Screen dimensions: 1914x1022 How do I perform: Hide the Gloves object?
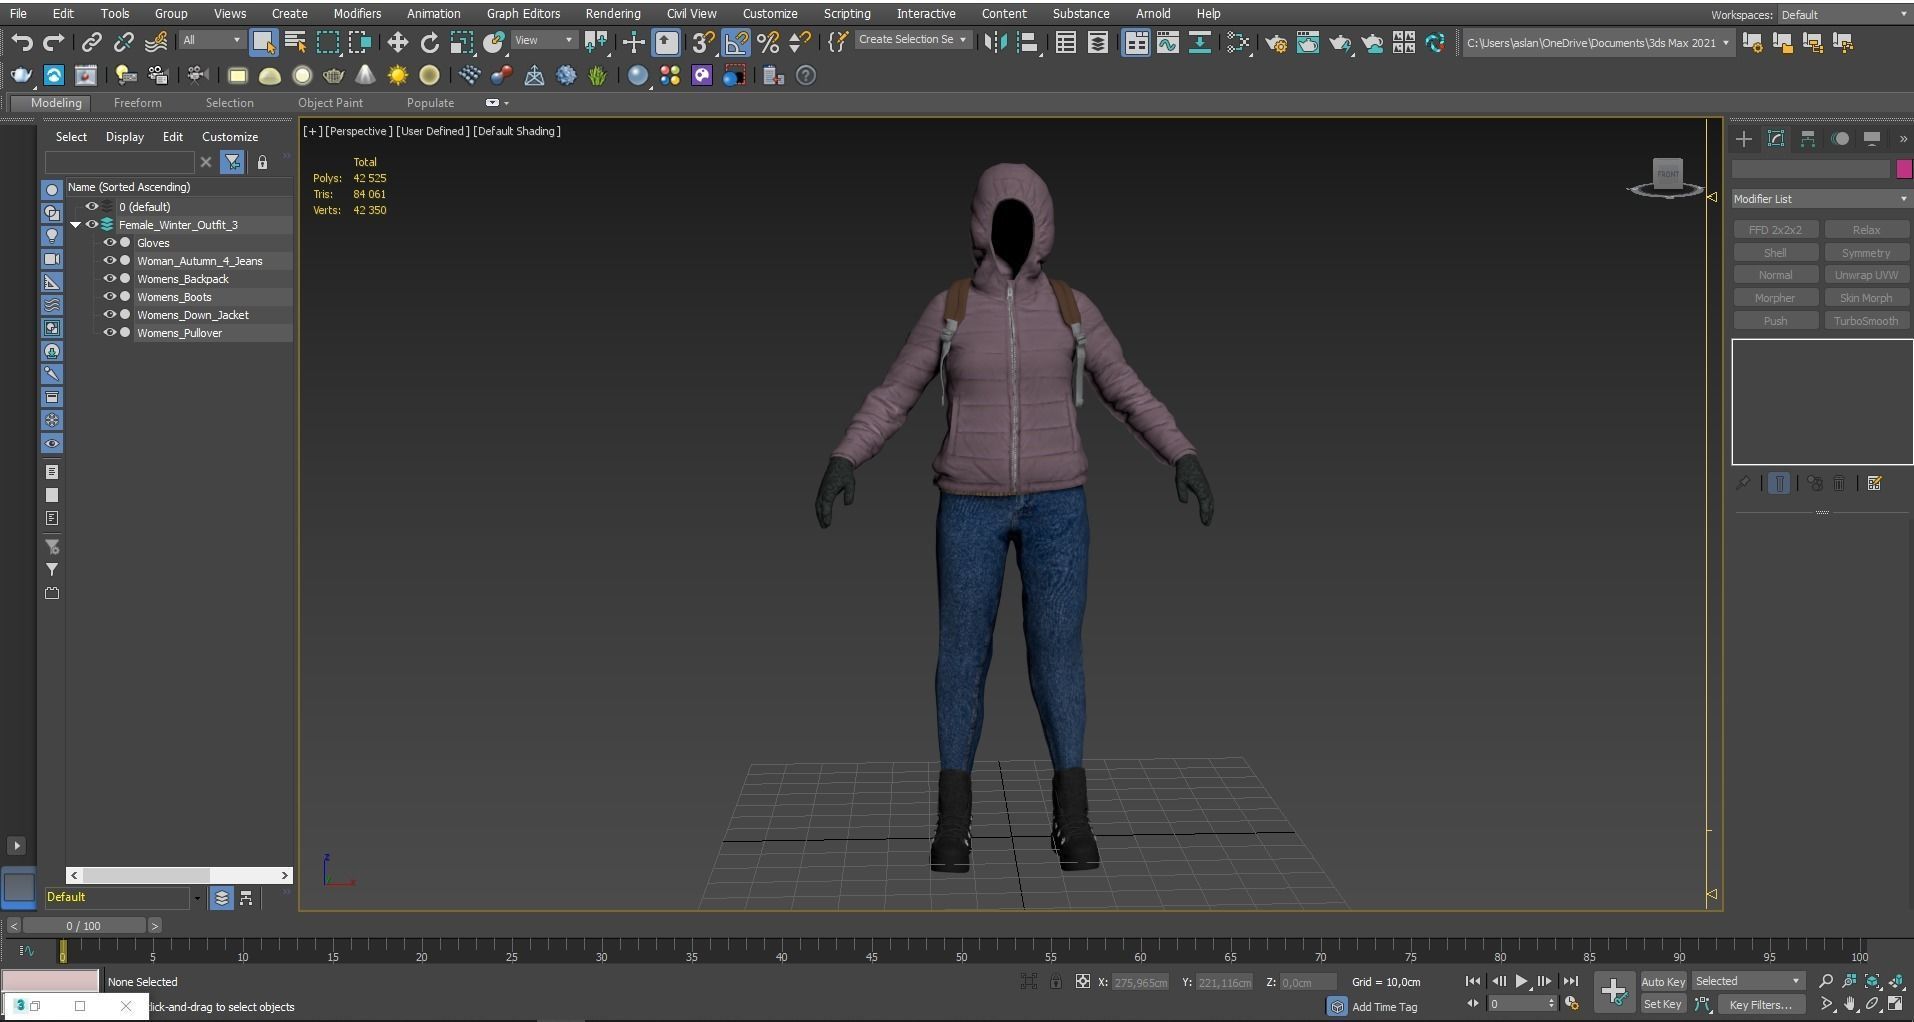pos(110,243)
